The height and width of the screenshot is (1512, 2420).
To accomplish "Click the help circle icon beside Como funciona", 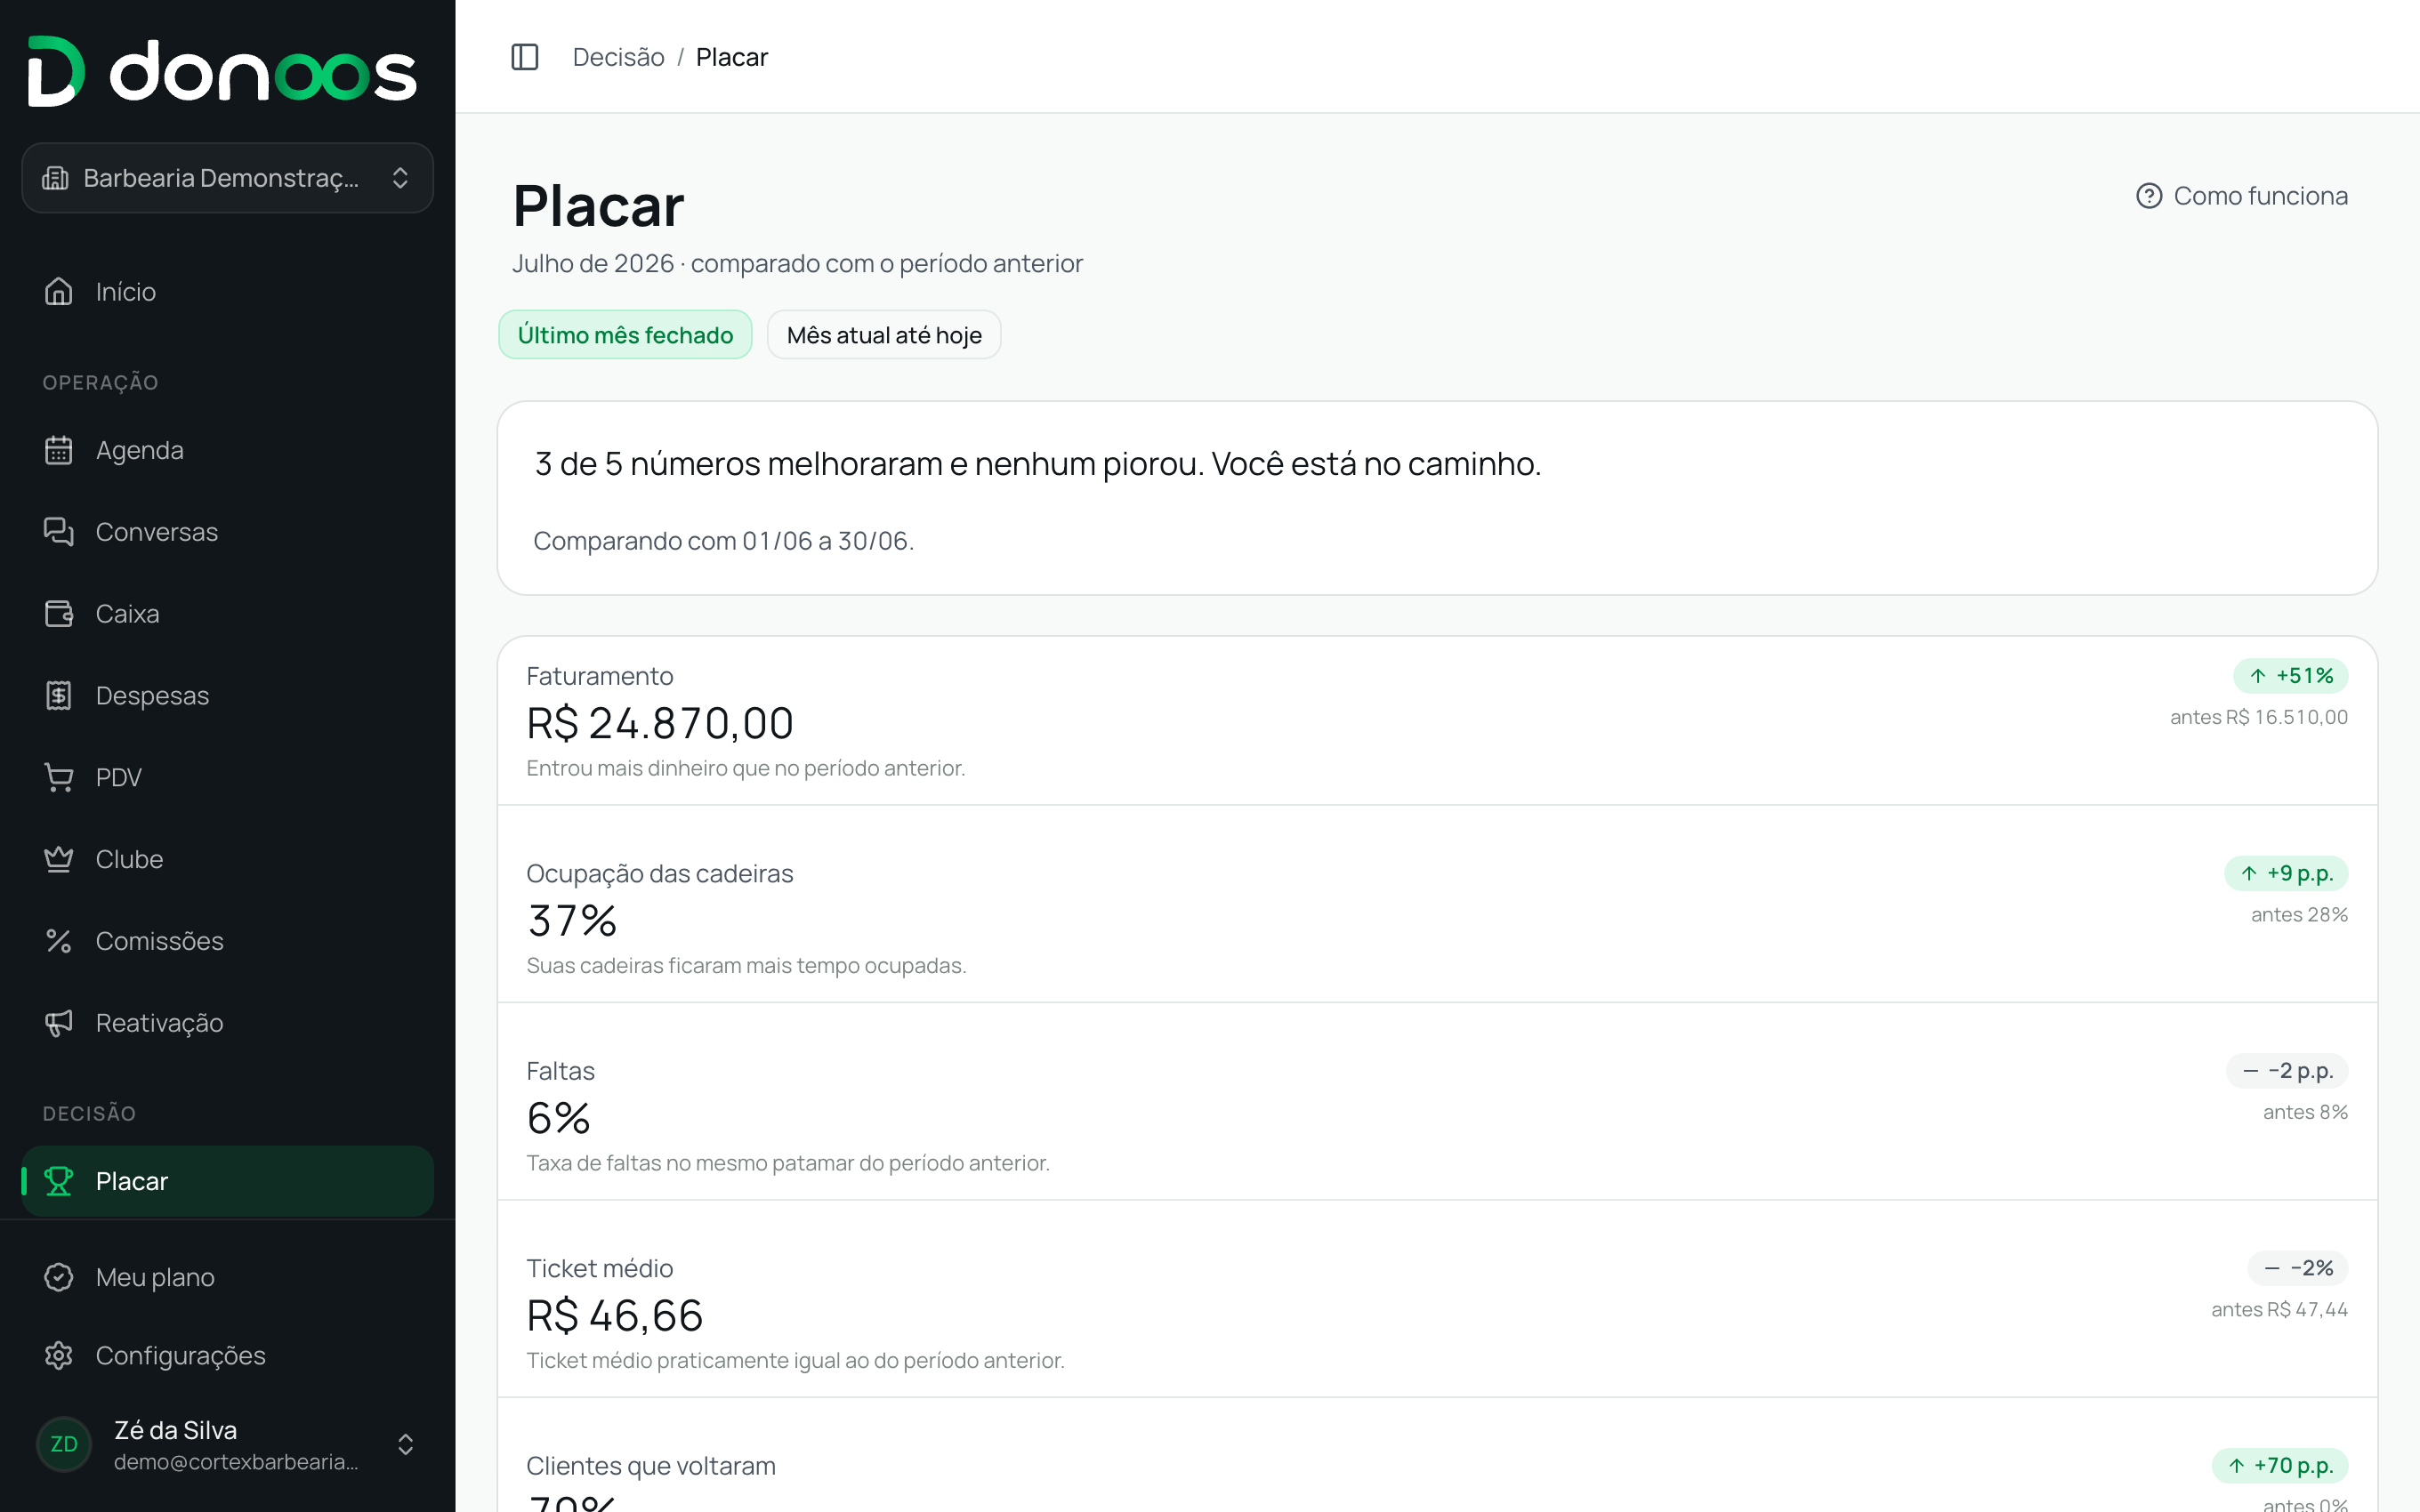I will 2149,196.
